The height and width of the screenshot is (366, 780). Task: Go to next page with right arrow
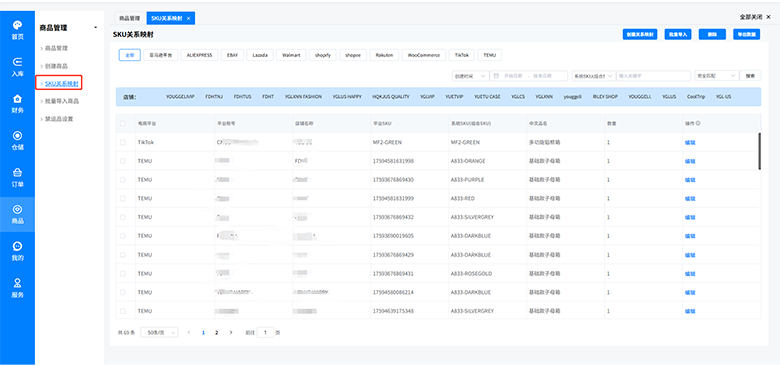[x=231, y=332]
